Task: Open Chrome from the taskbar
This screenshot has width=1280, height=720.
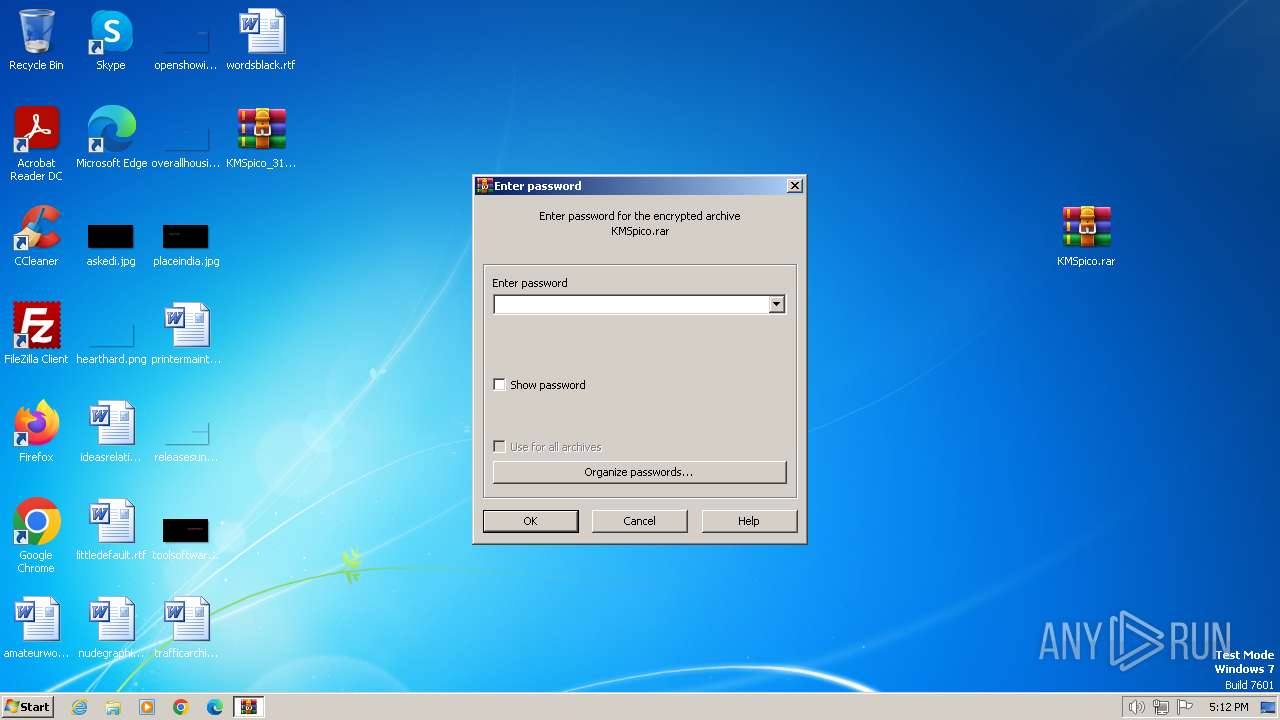Action: click(181, 707)
